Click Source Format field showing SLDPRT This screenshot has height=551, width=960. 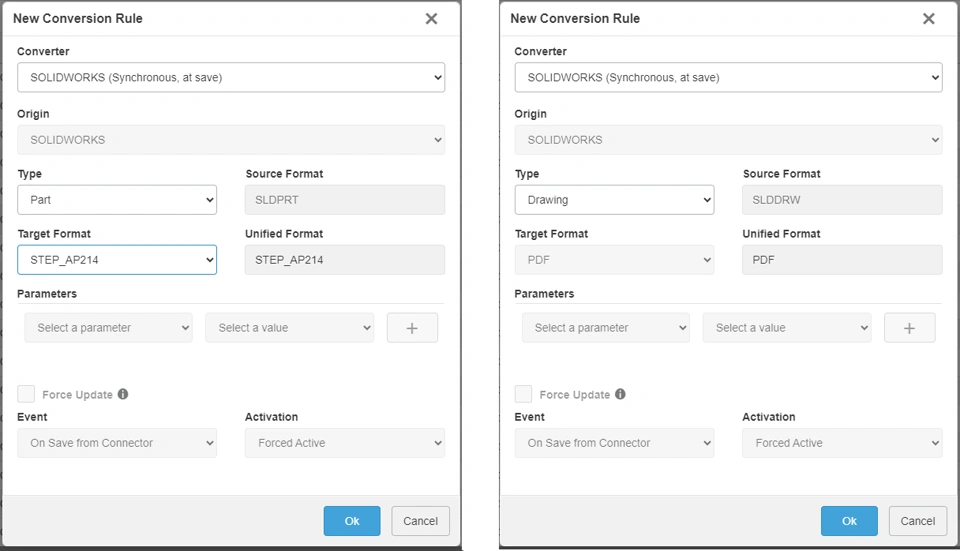click(345, 200)
